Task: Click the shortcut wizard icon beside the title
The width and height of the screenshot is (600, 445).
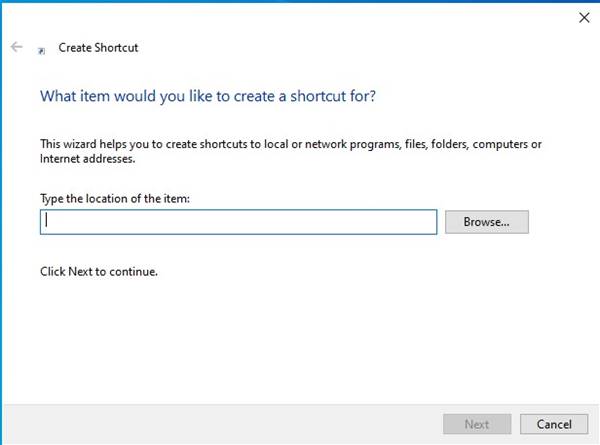Action: pos(41,51)
